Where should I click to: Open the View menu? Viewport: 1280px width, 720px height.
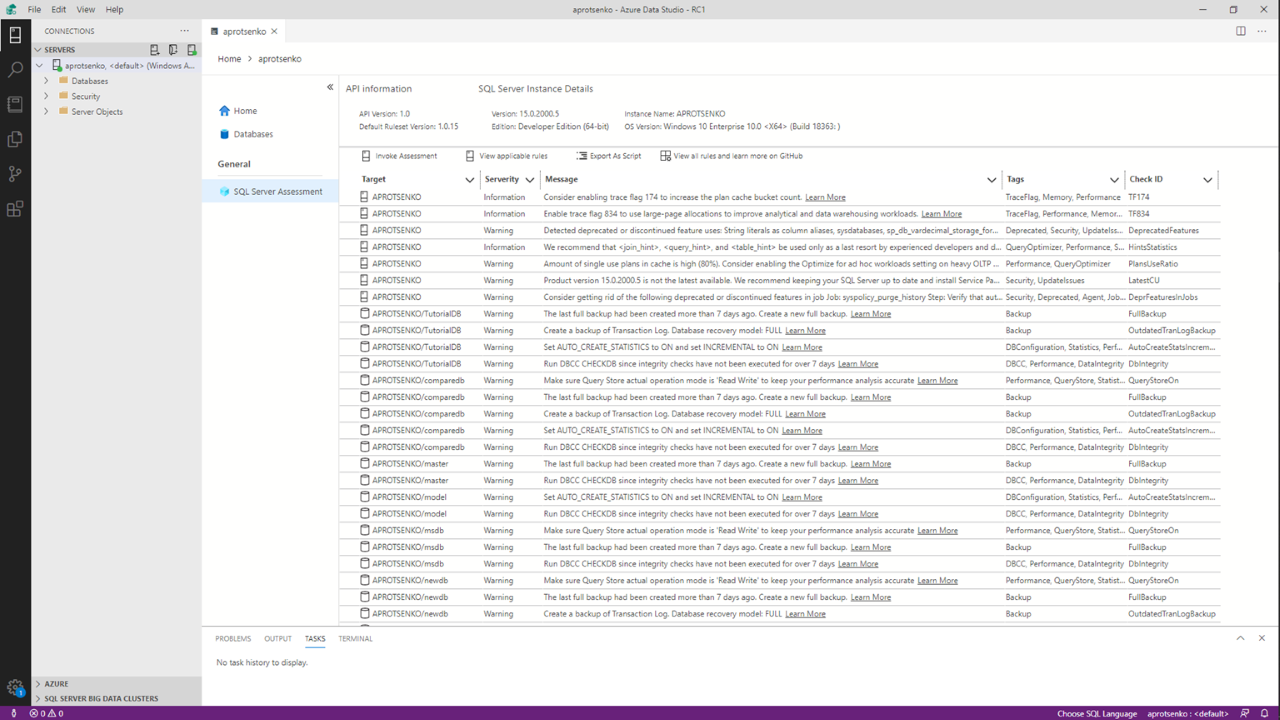[85, 9]
